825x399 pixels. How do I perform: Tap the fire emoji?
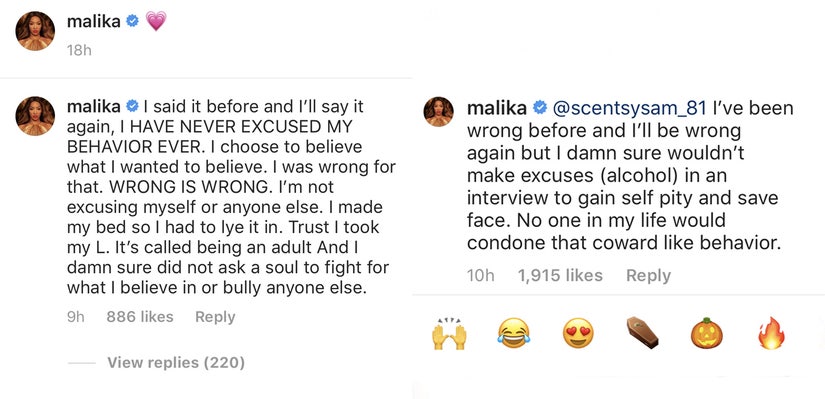(x=771, y=334)
